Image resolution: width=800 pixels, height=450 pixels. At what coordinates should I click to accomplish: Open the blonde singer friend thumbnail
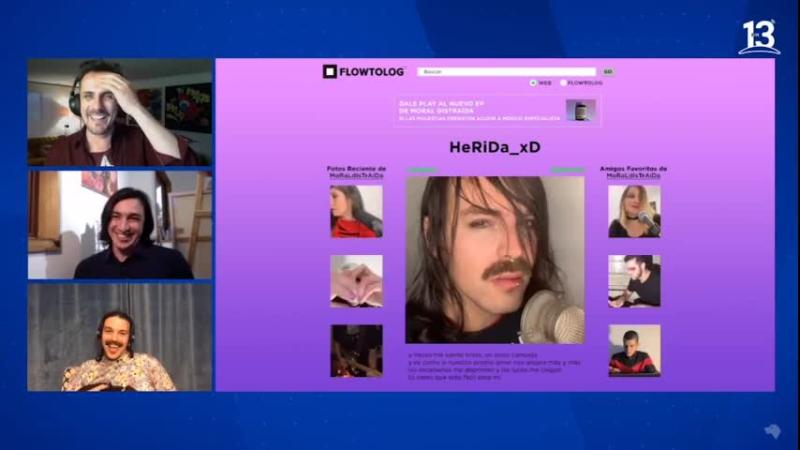tap(634, 211)
